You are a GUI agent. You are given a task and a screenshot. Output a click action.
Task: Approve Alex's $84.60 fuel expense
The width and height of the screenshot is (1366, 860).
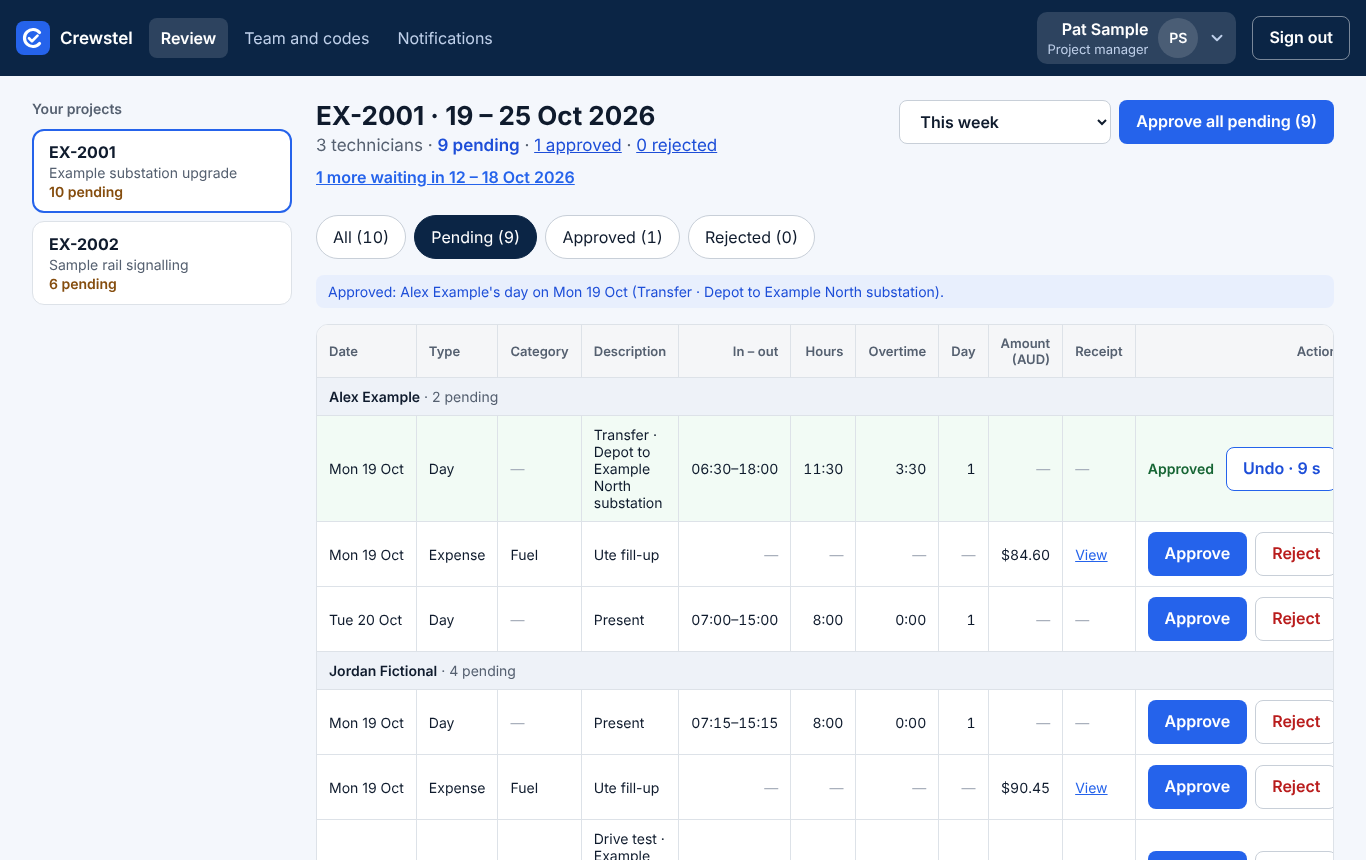(x=1197, y=554)
